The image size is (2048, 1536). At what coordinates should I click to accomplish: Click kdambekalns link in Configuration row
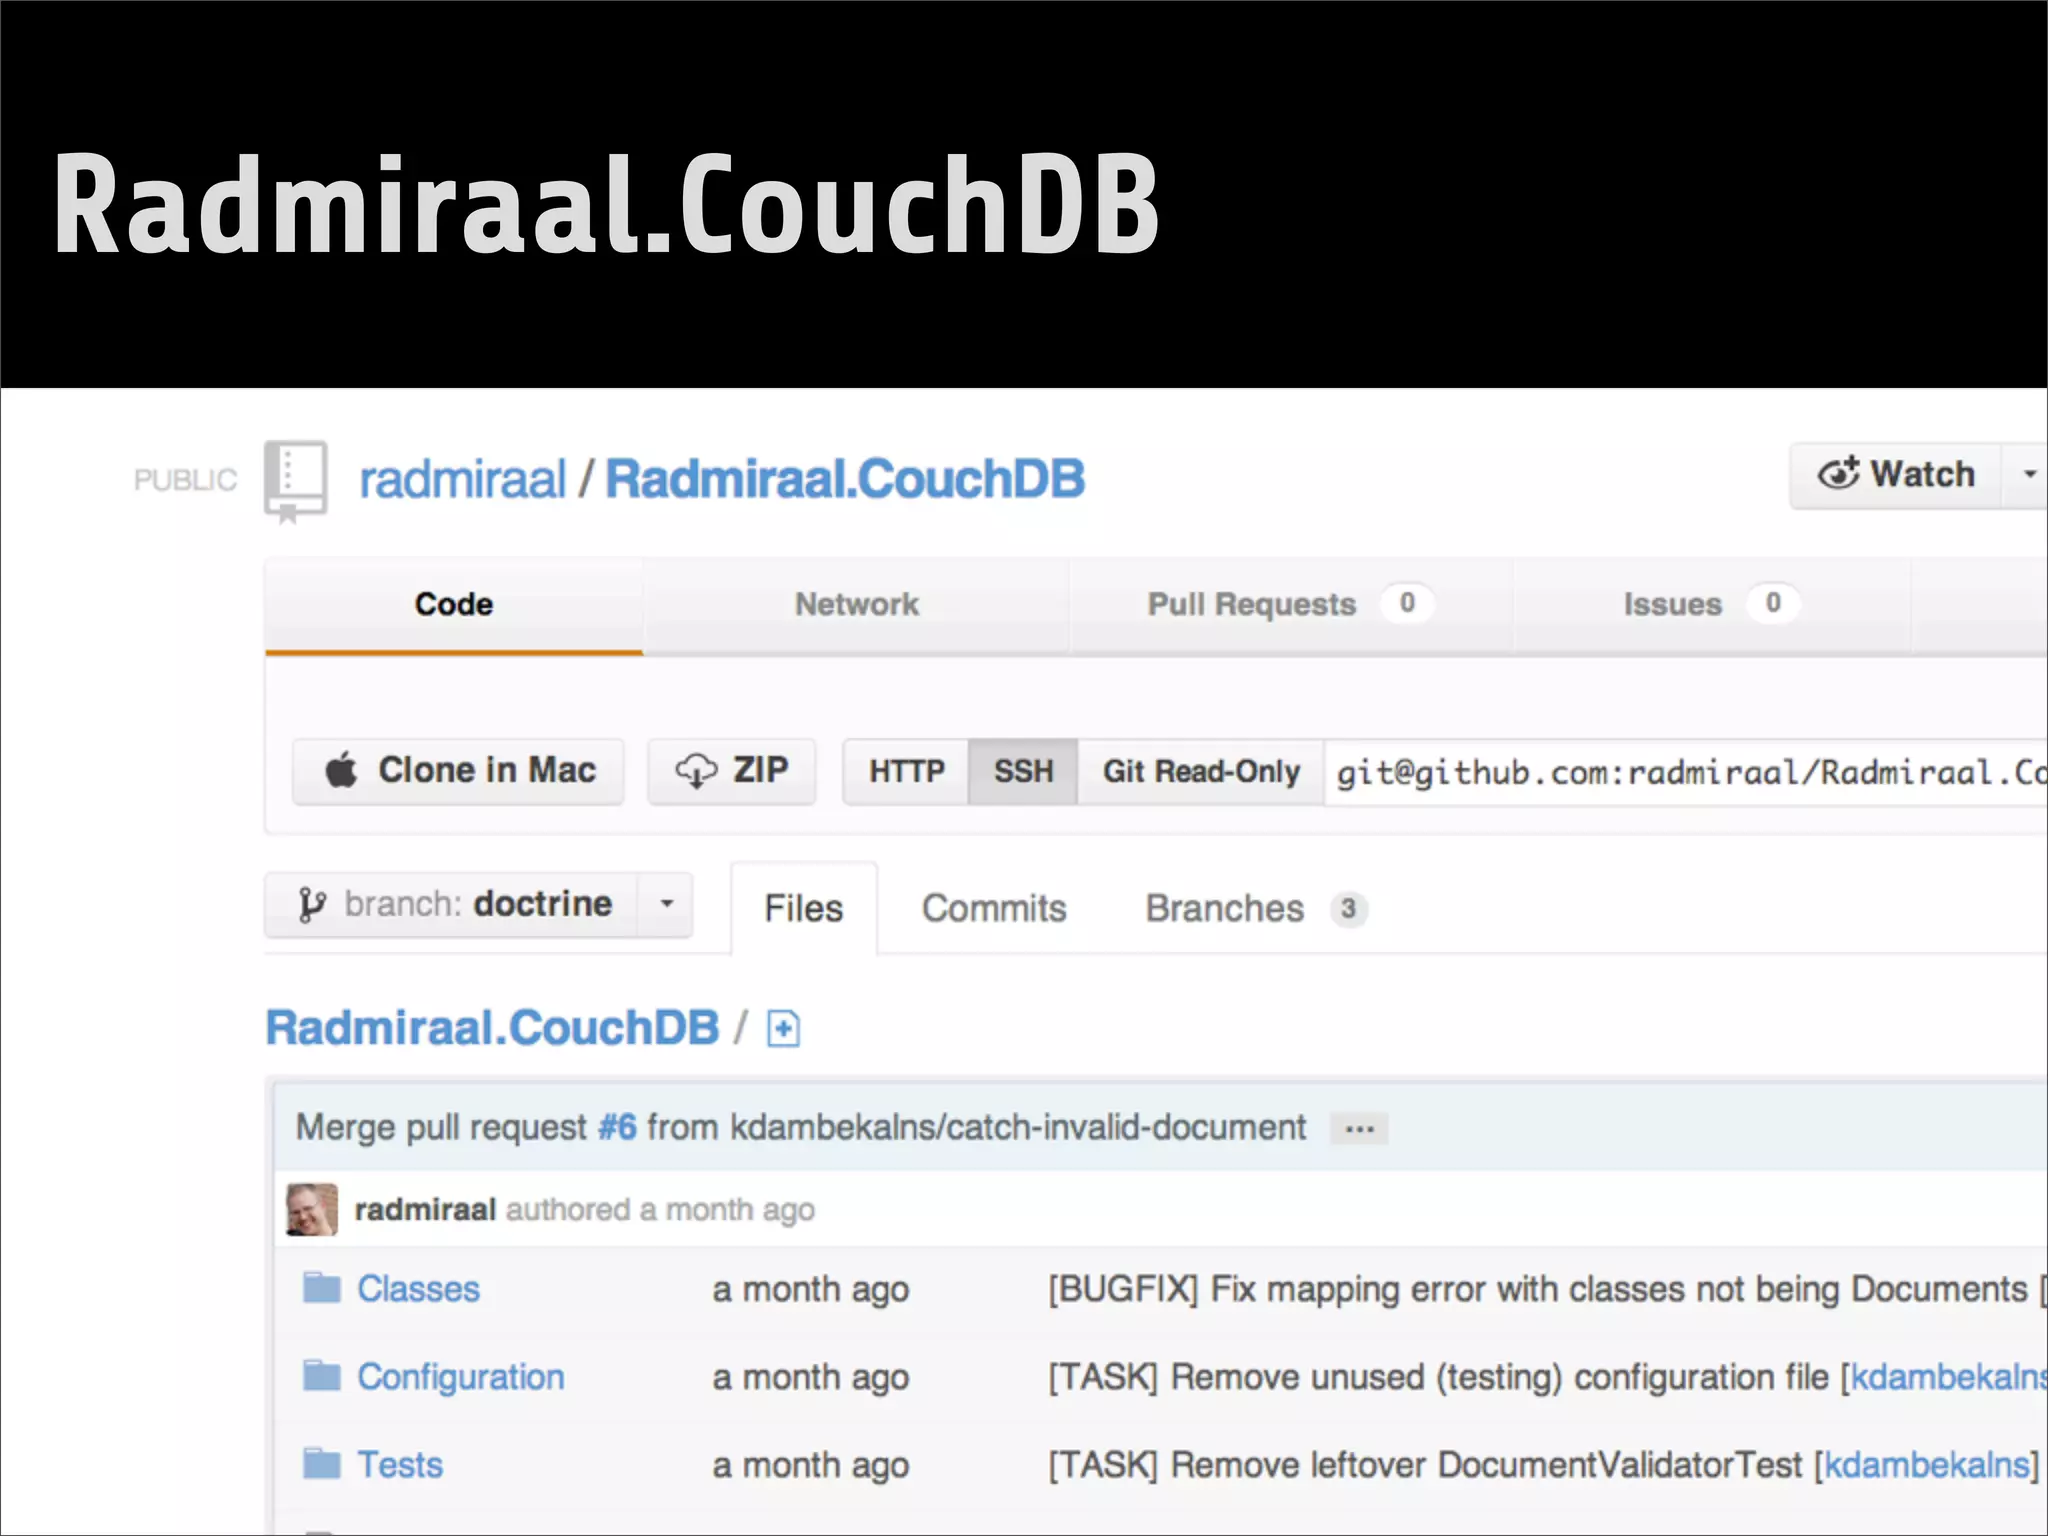(1949, 1377)
